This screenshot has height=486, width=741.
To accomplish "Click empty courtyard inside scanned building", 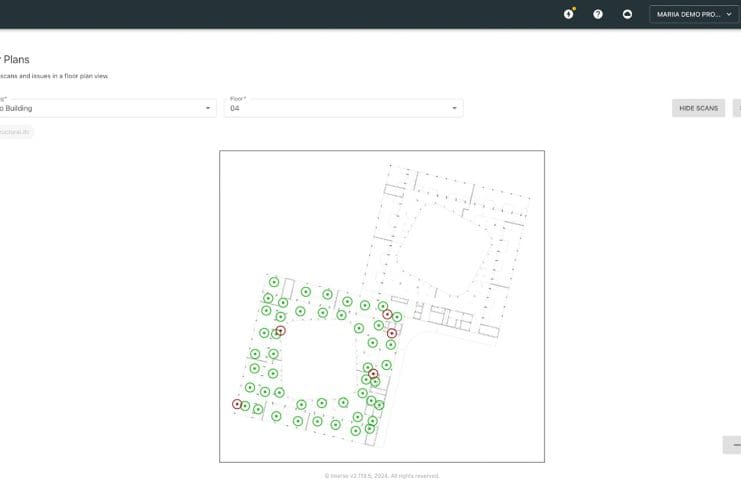I will tap(320, 360).
